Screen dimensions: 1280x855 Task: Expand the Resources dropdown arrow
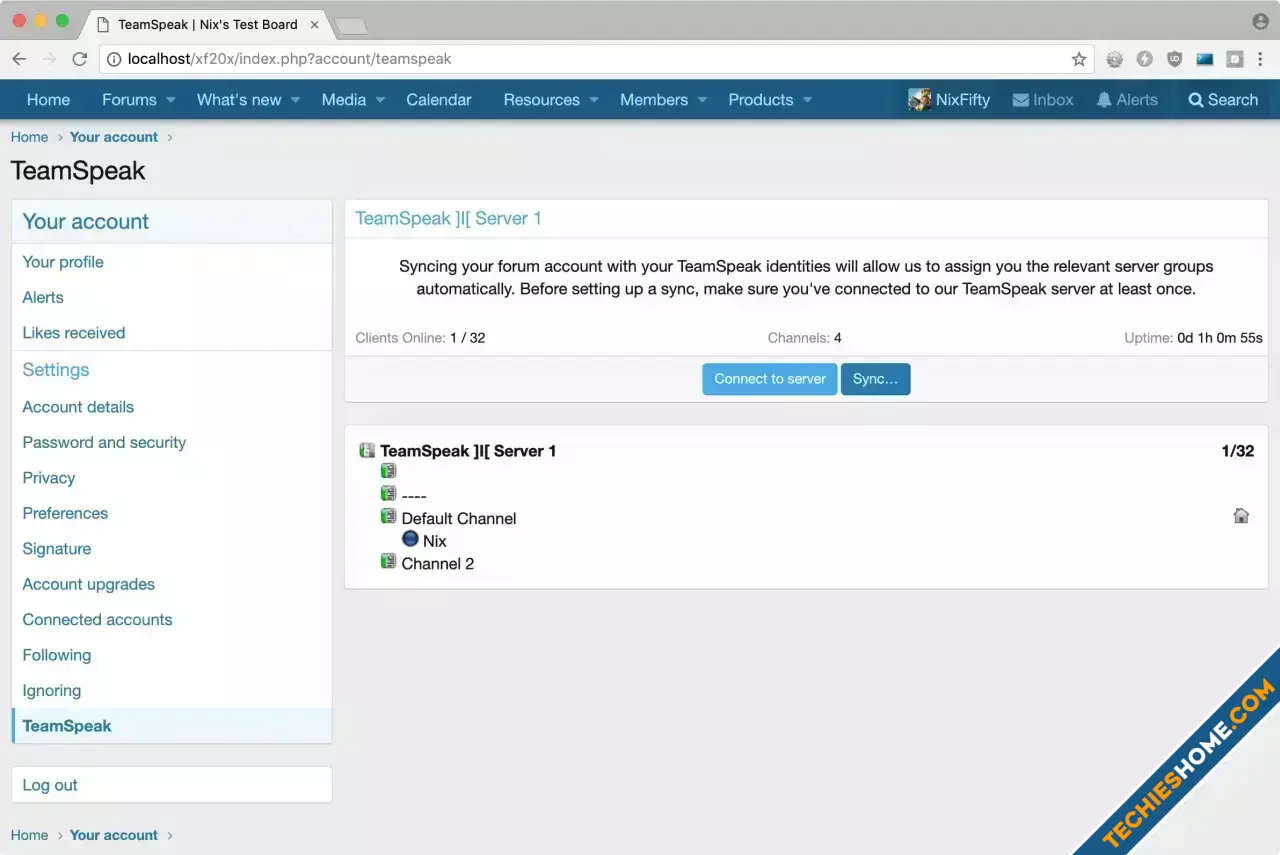(x=594, y=100)
